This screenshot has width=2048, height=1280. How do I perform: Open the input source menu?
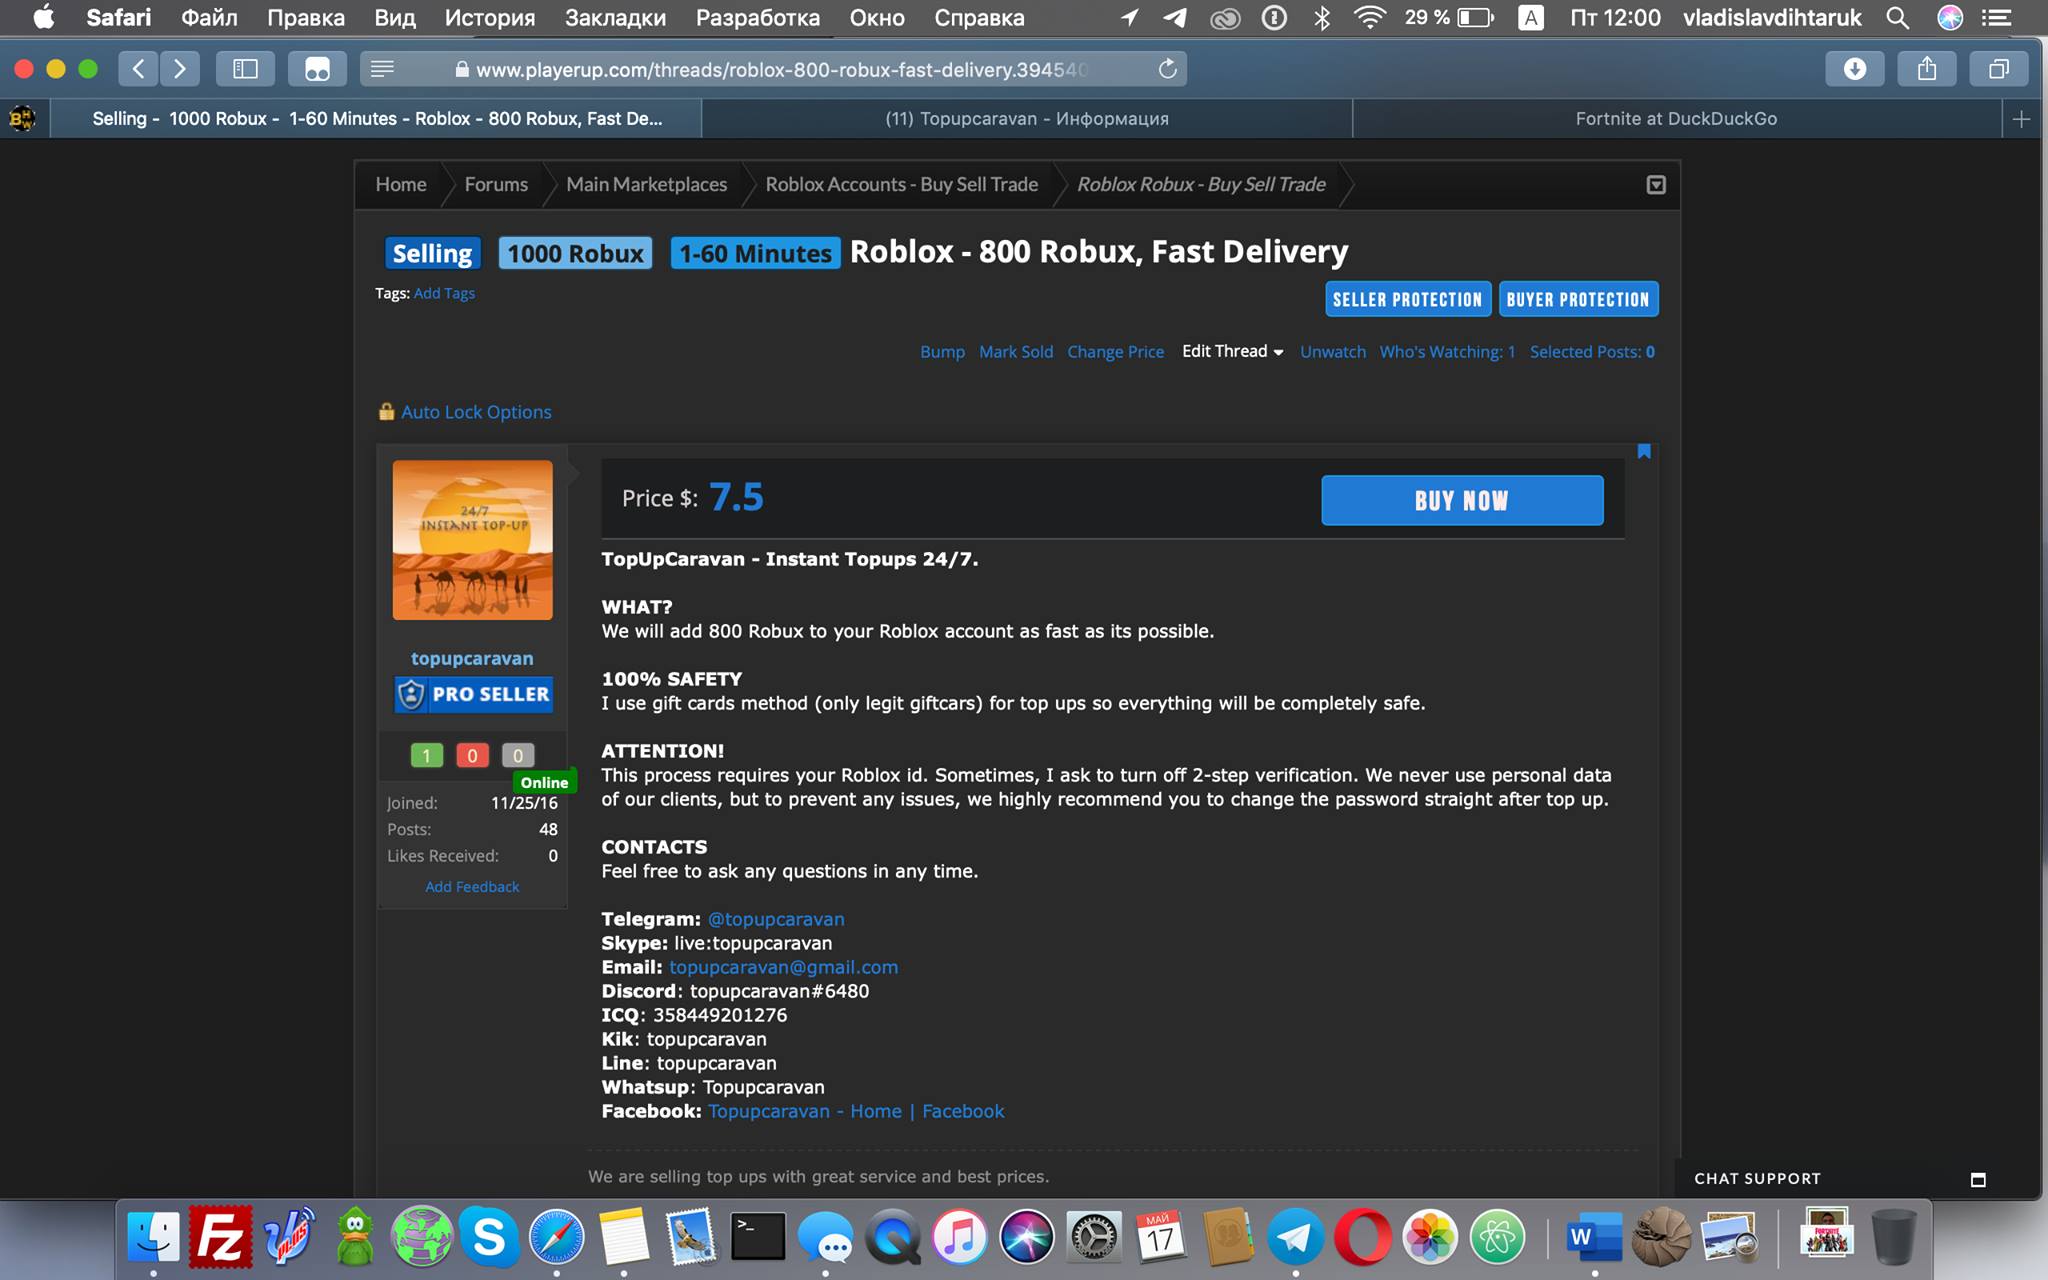click(x=1531, y=17)
